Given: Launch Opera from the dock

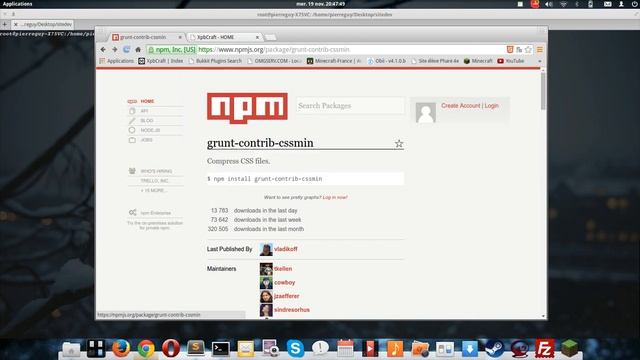Looking at the screenshot, I should tap(171, 349).
